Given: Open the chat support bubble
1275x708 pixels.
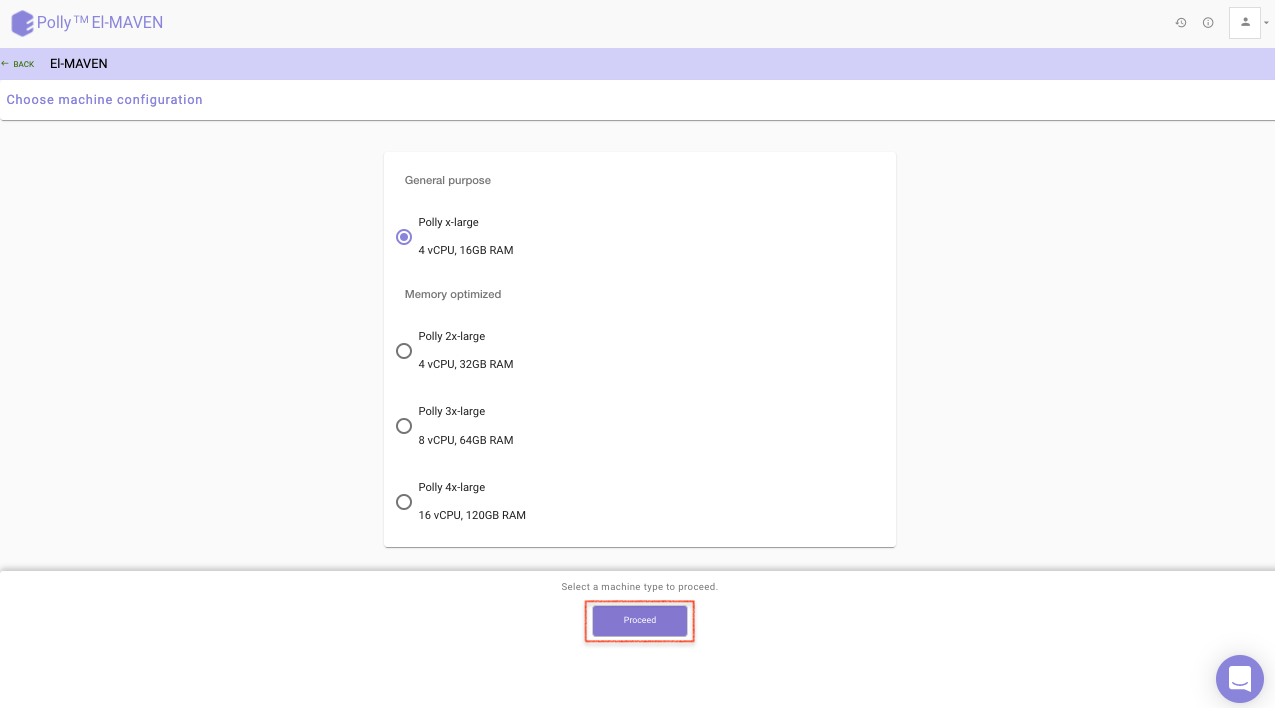Looking at the screenshot, I should 1240,679.
